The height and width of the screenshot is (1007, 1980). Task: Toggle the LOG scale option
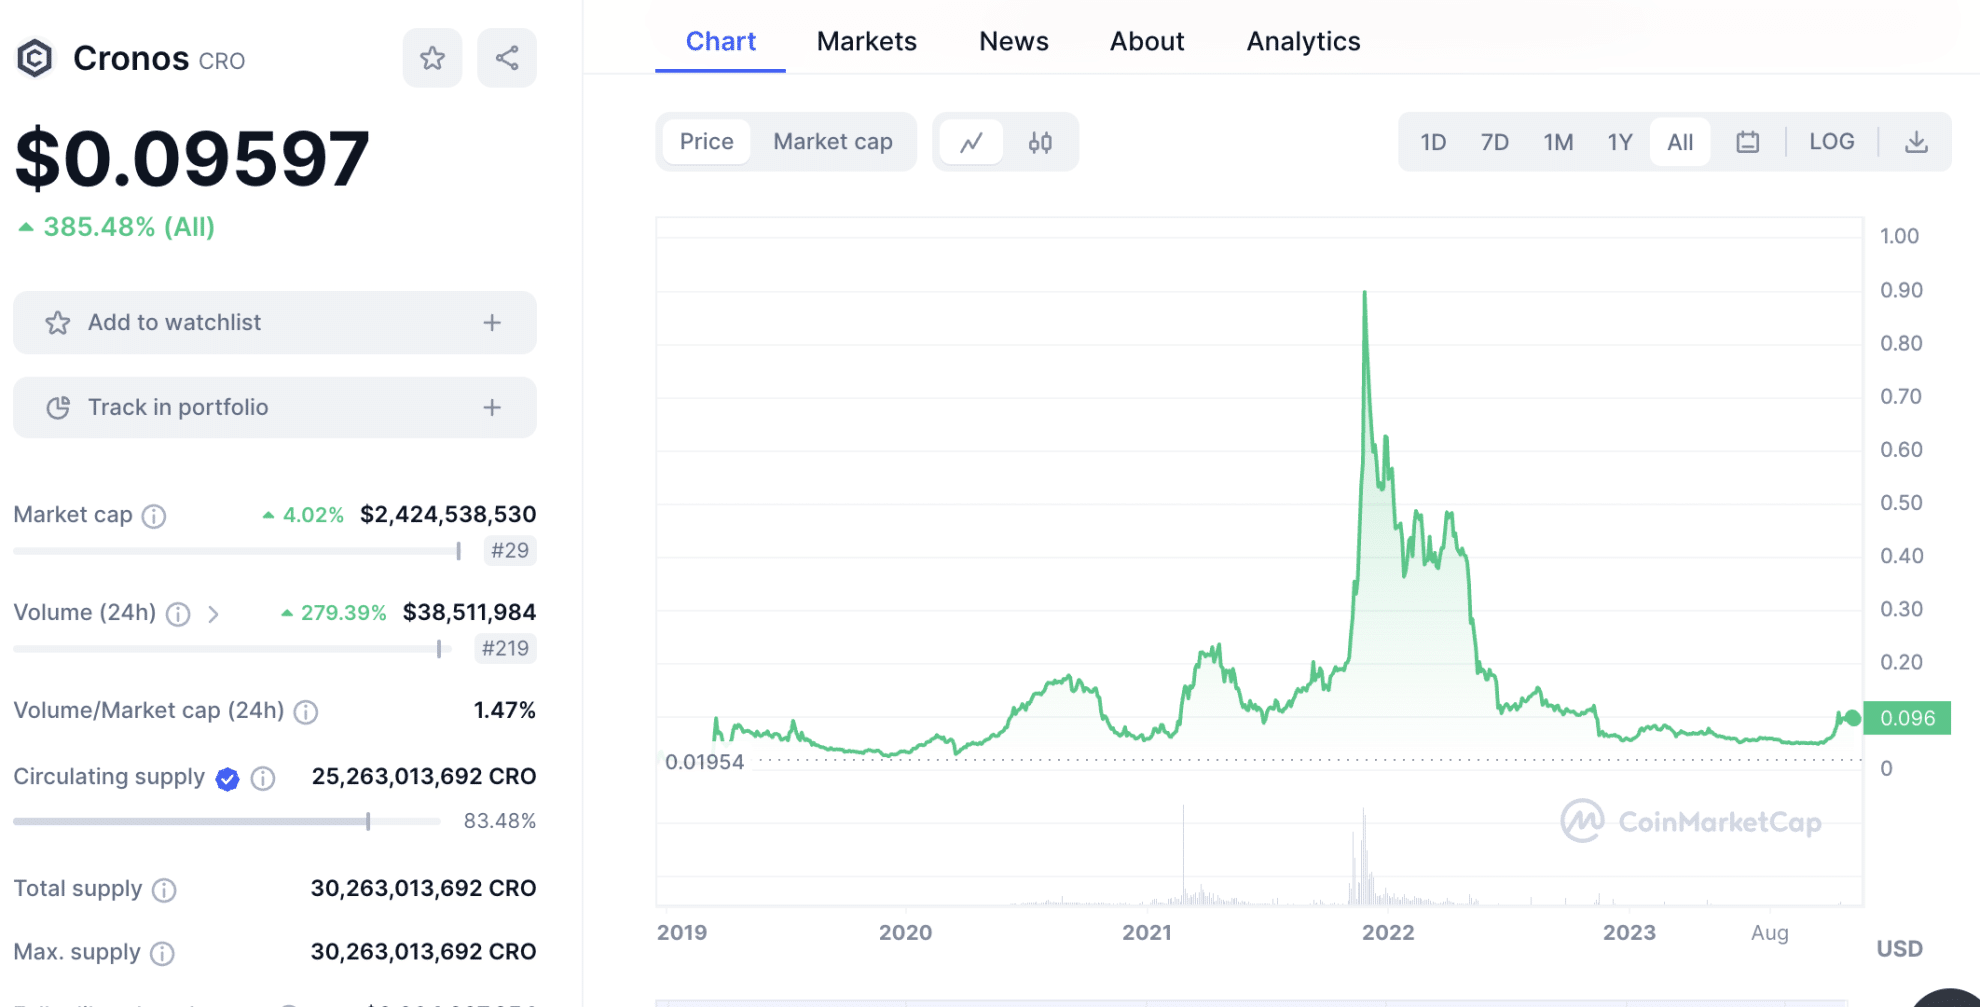tap(1832, 142)
